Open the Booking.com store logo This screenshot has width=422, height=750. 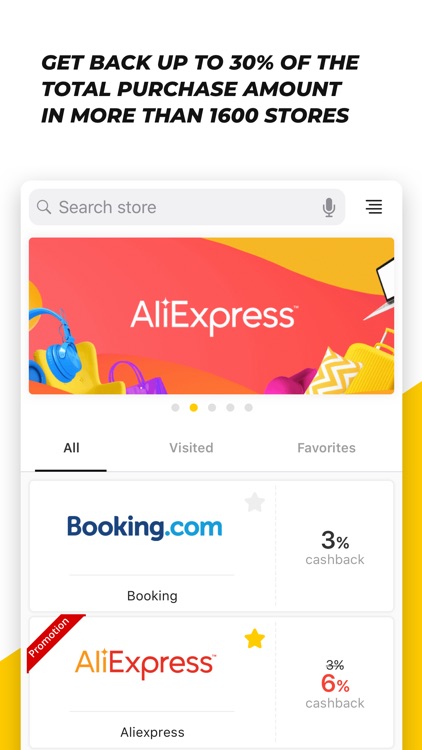[144, 528]
